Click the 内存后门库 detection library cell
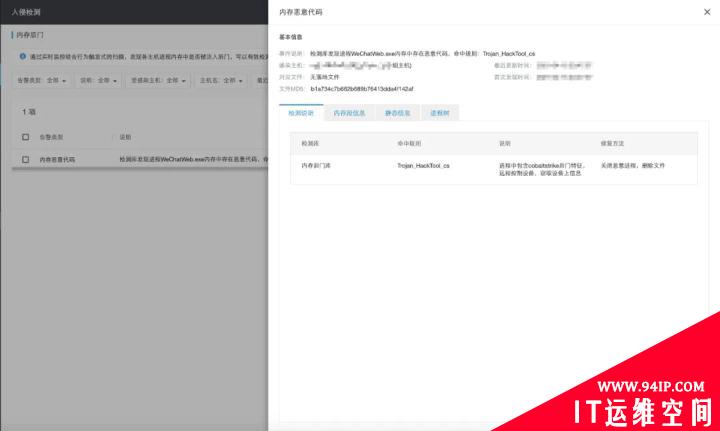 point(316,165)
